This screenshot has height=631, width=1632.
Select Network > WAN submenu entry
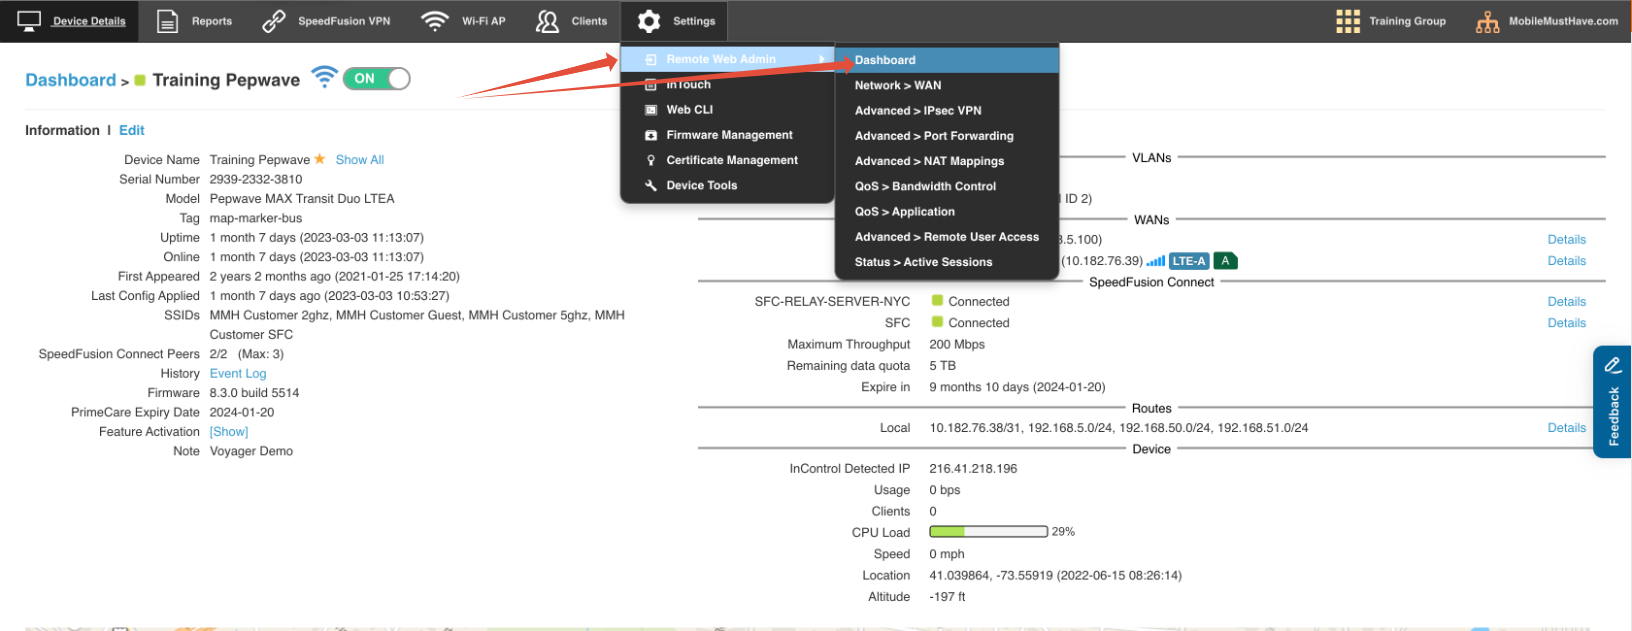[x=947, y=85]
